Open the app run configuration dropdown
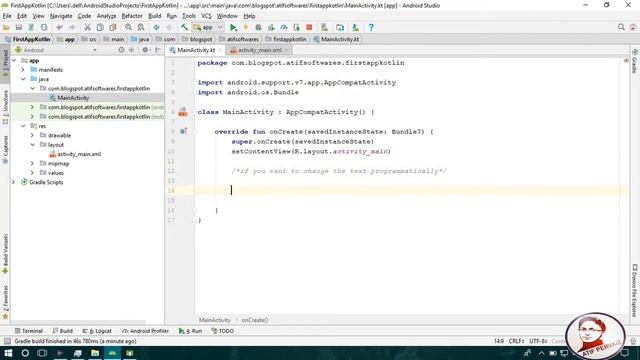 point(208,27)
